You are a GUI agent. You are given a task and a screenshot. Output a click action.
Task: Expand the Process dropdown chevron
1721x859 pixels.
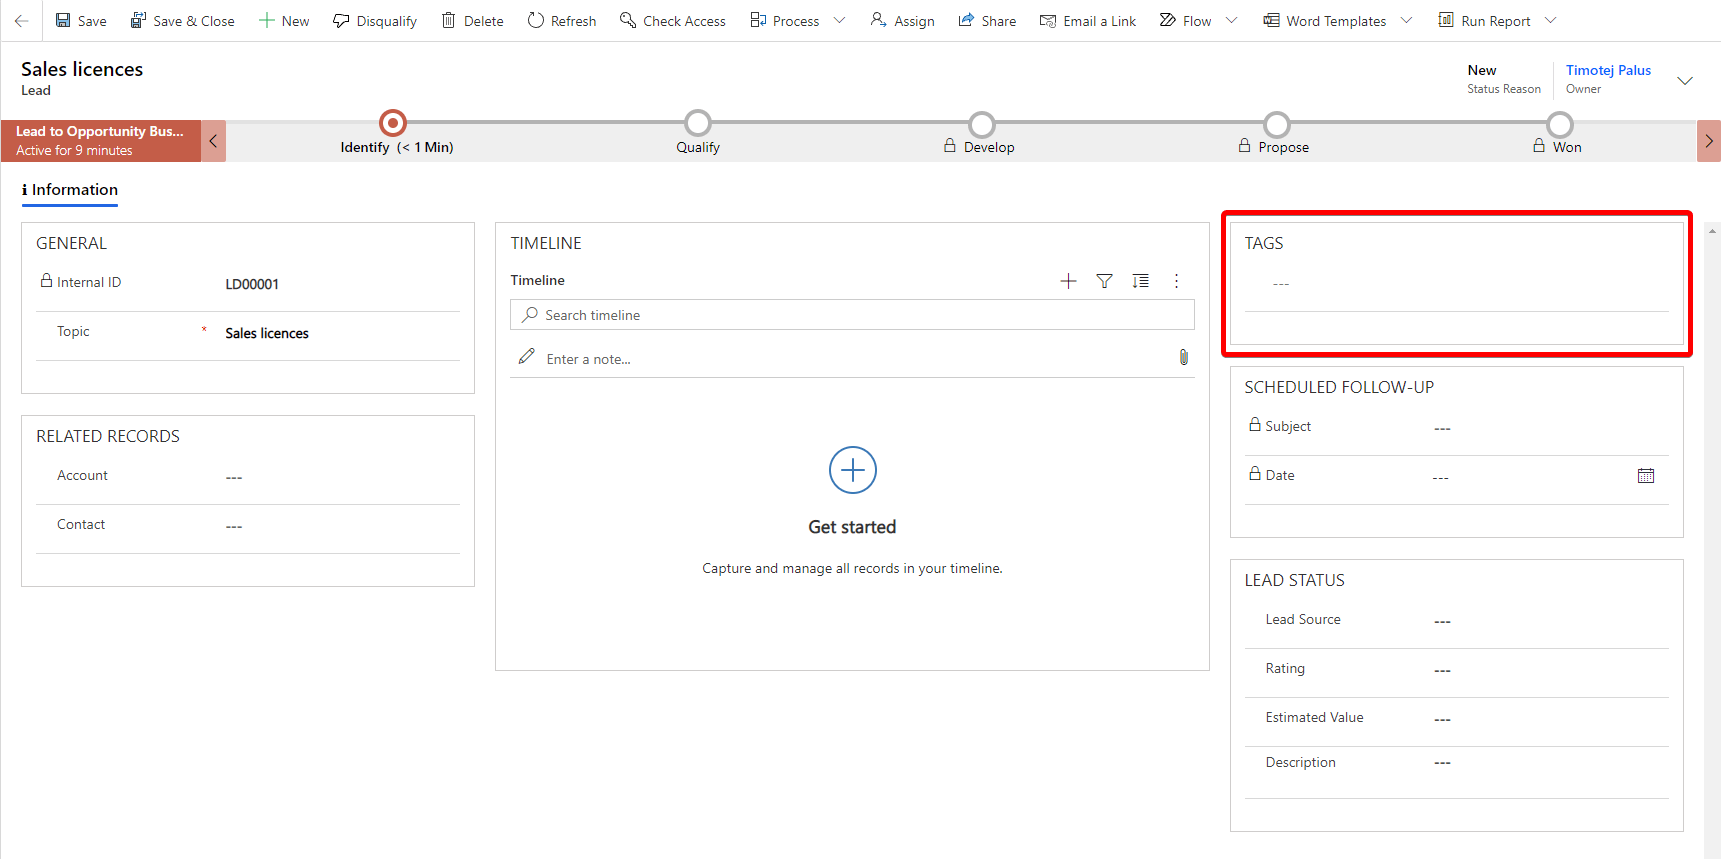(x=839, y=20)
